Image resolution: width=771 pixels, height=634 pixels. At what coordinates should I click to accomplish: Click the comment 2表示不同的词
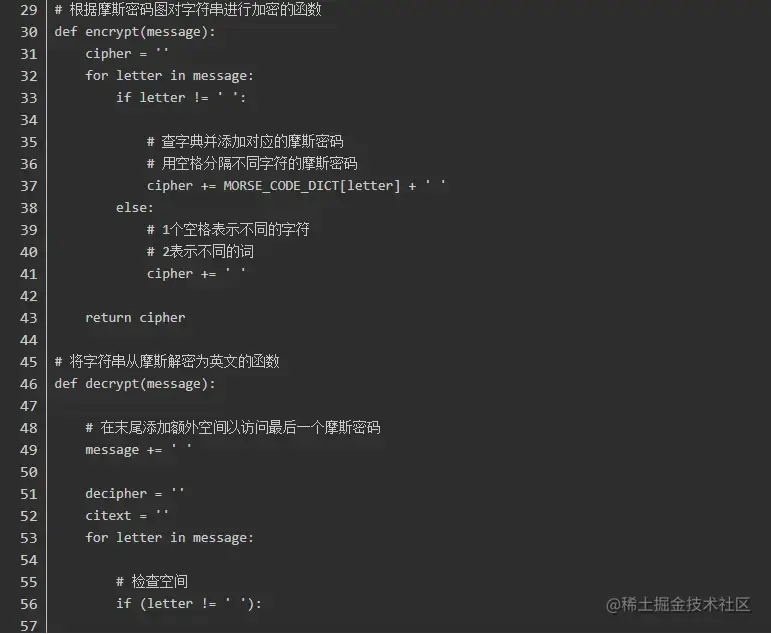(200, 252)
